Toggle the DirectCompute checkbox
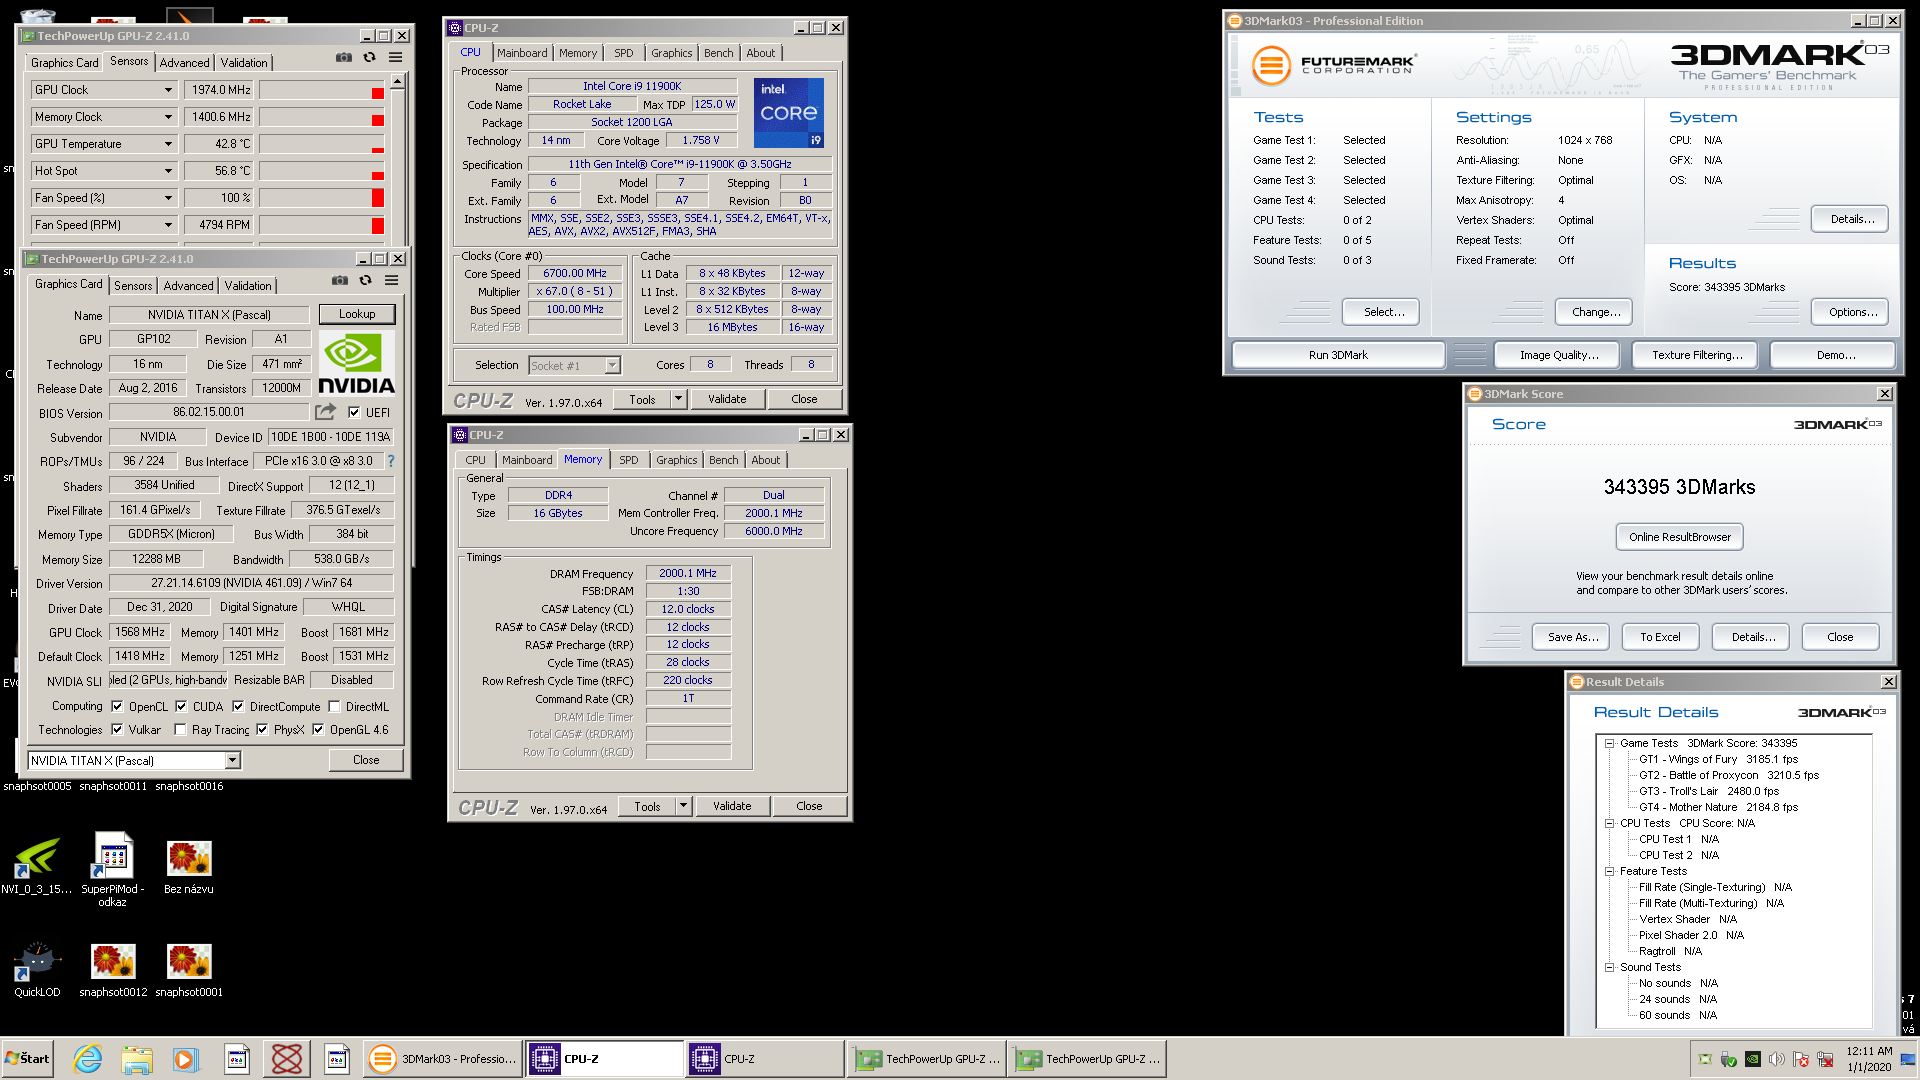Screen dimensions: 1920x1080 238,706
